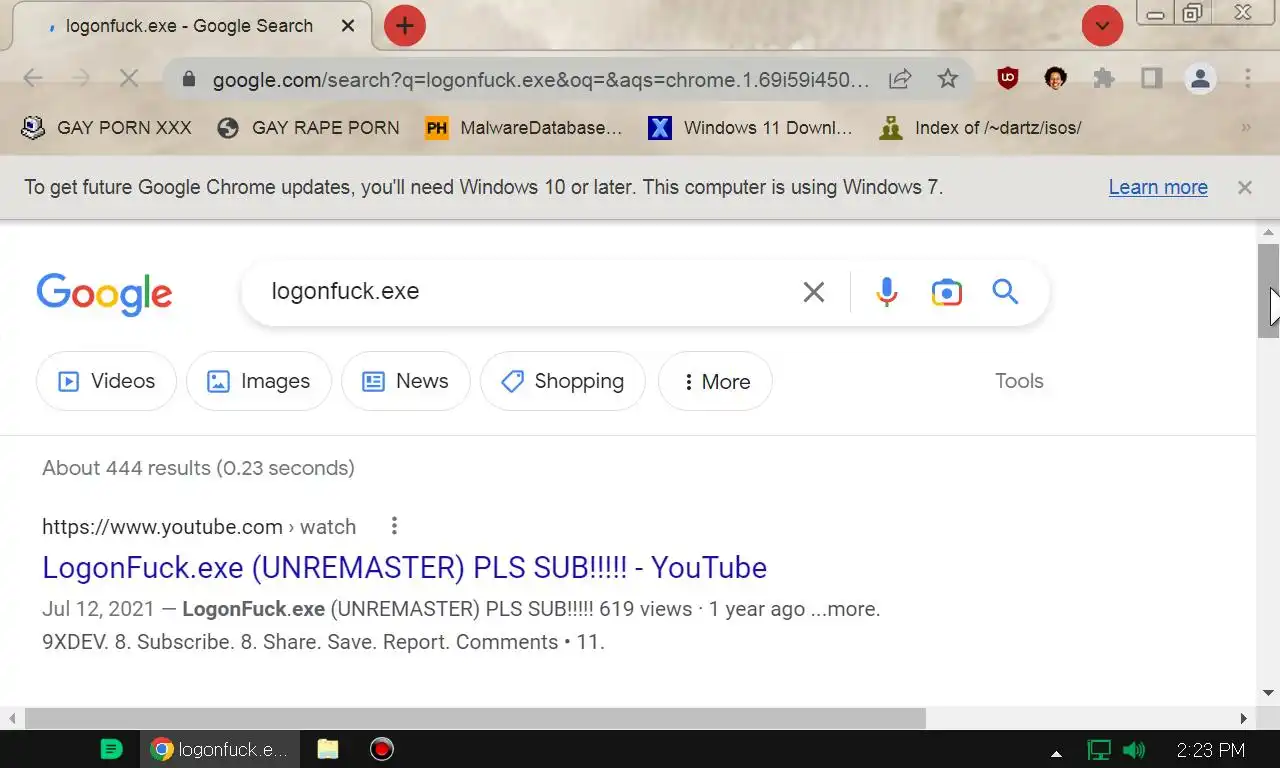Expand the More search filters
Viewport: 1280px width, 768px height.
point(715,381)
